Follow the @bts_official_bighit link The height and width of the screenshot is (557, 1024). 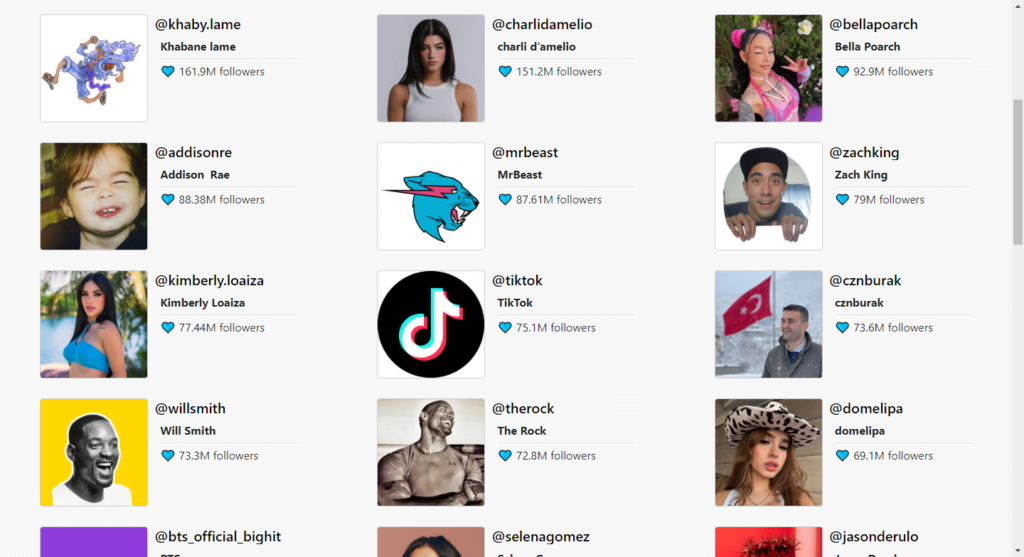pos(218,536)
